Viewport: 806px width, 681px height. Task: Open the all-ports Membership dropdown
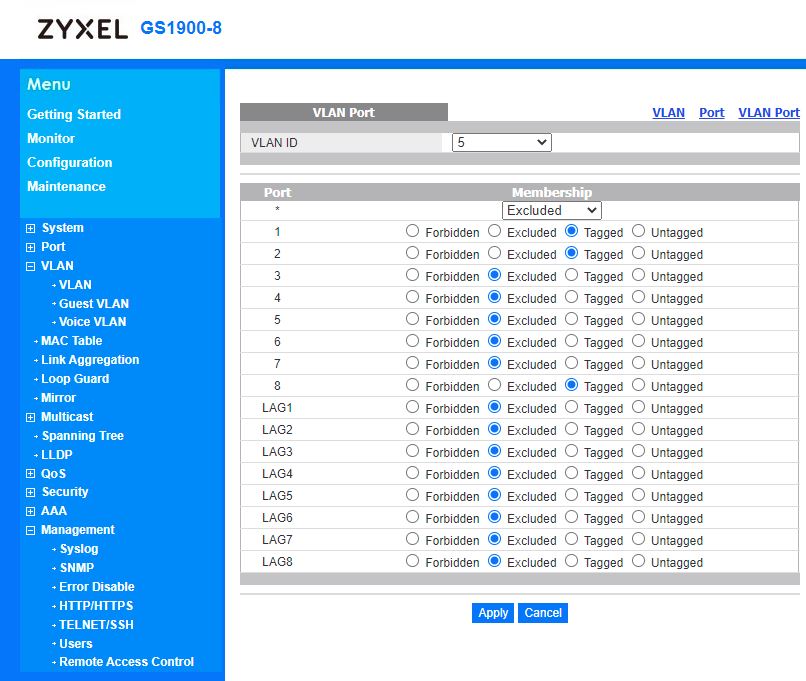point(551,211)
